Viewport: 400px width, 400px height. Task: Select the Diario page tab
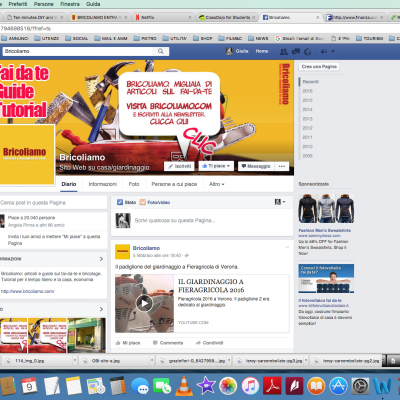click(69, 184)
